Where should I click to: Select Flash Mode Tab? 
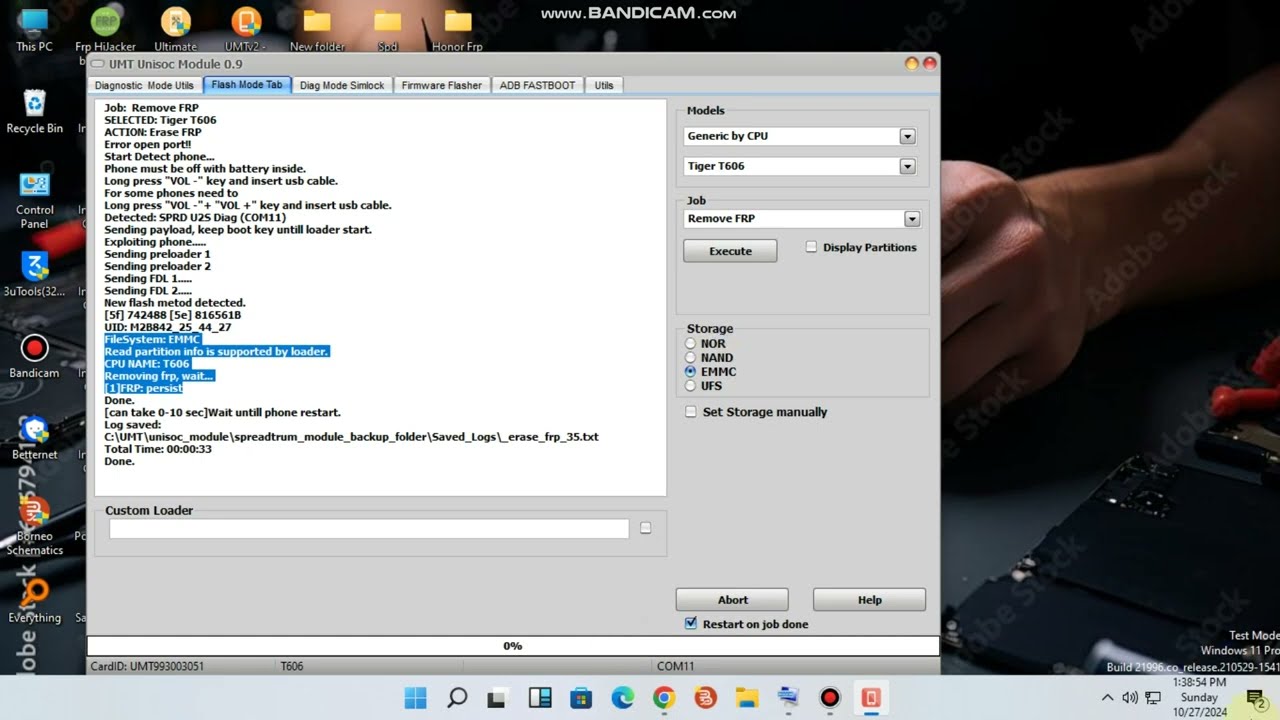(x=247, y=85)
